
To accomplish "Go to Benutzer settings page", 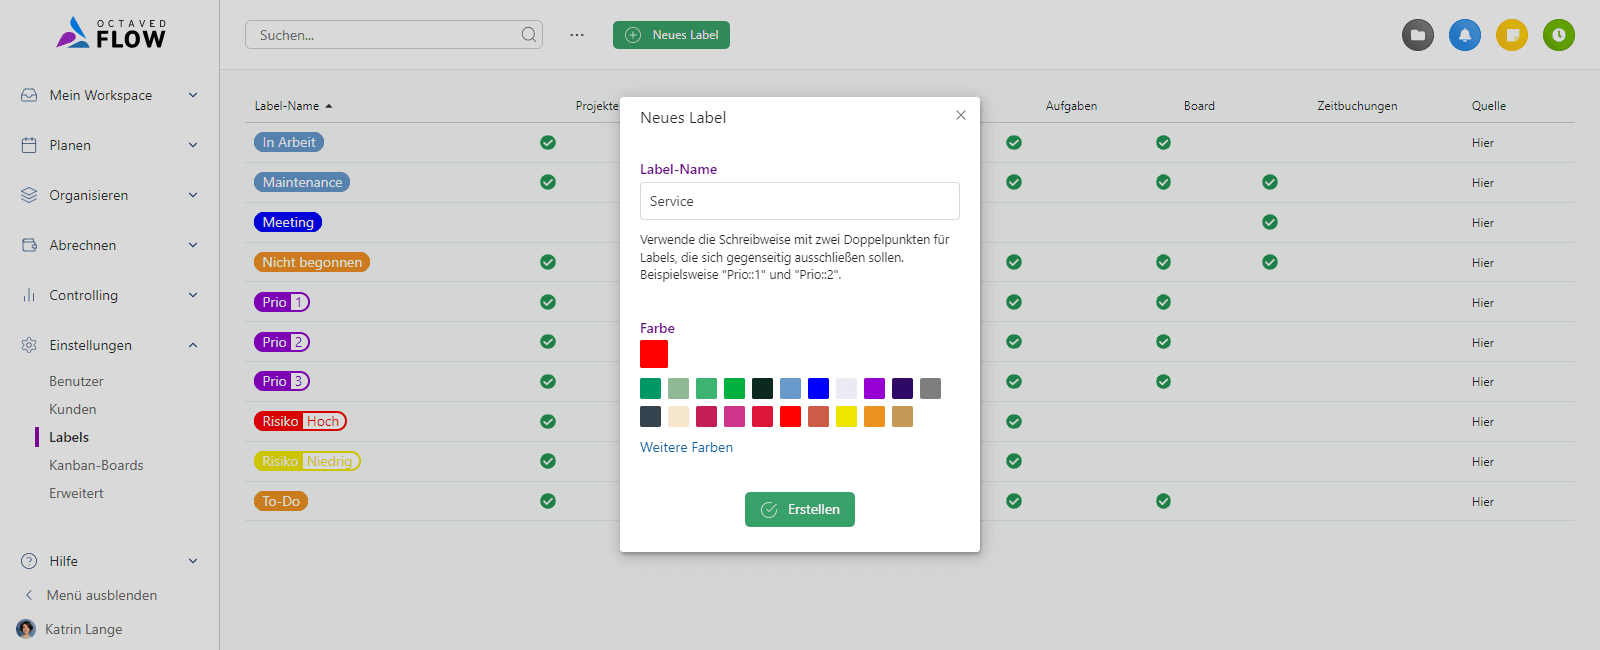I will click(x=76, y=381).
